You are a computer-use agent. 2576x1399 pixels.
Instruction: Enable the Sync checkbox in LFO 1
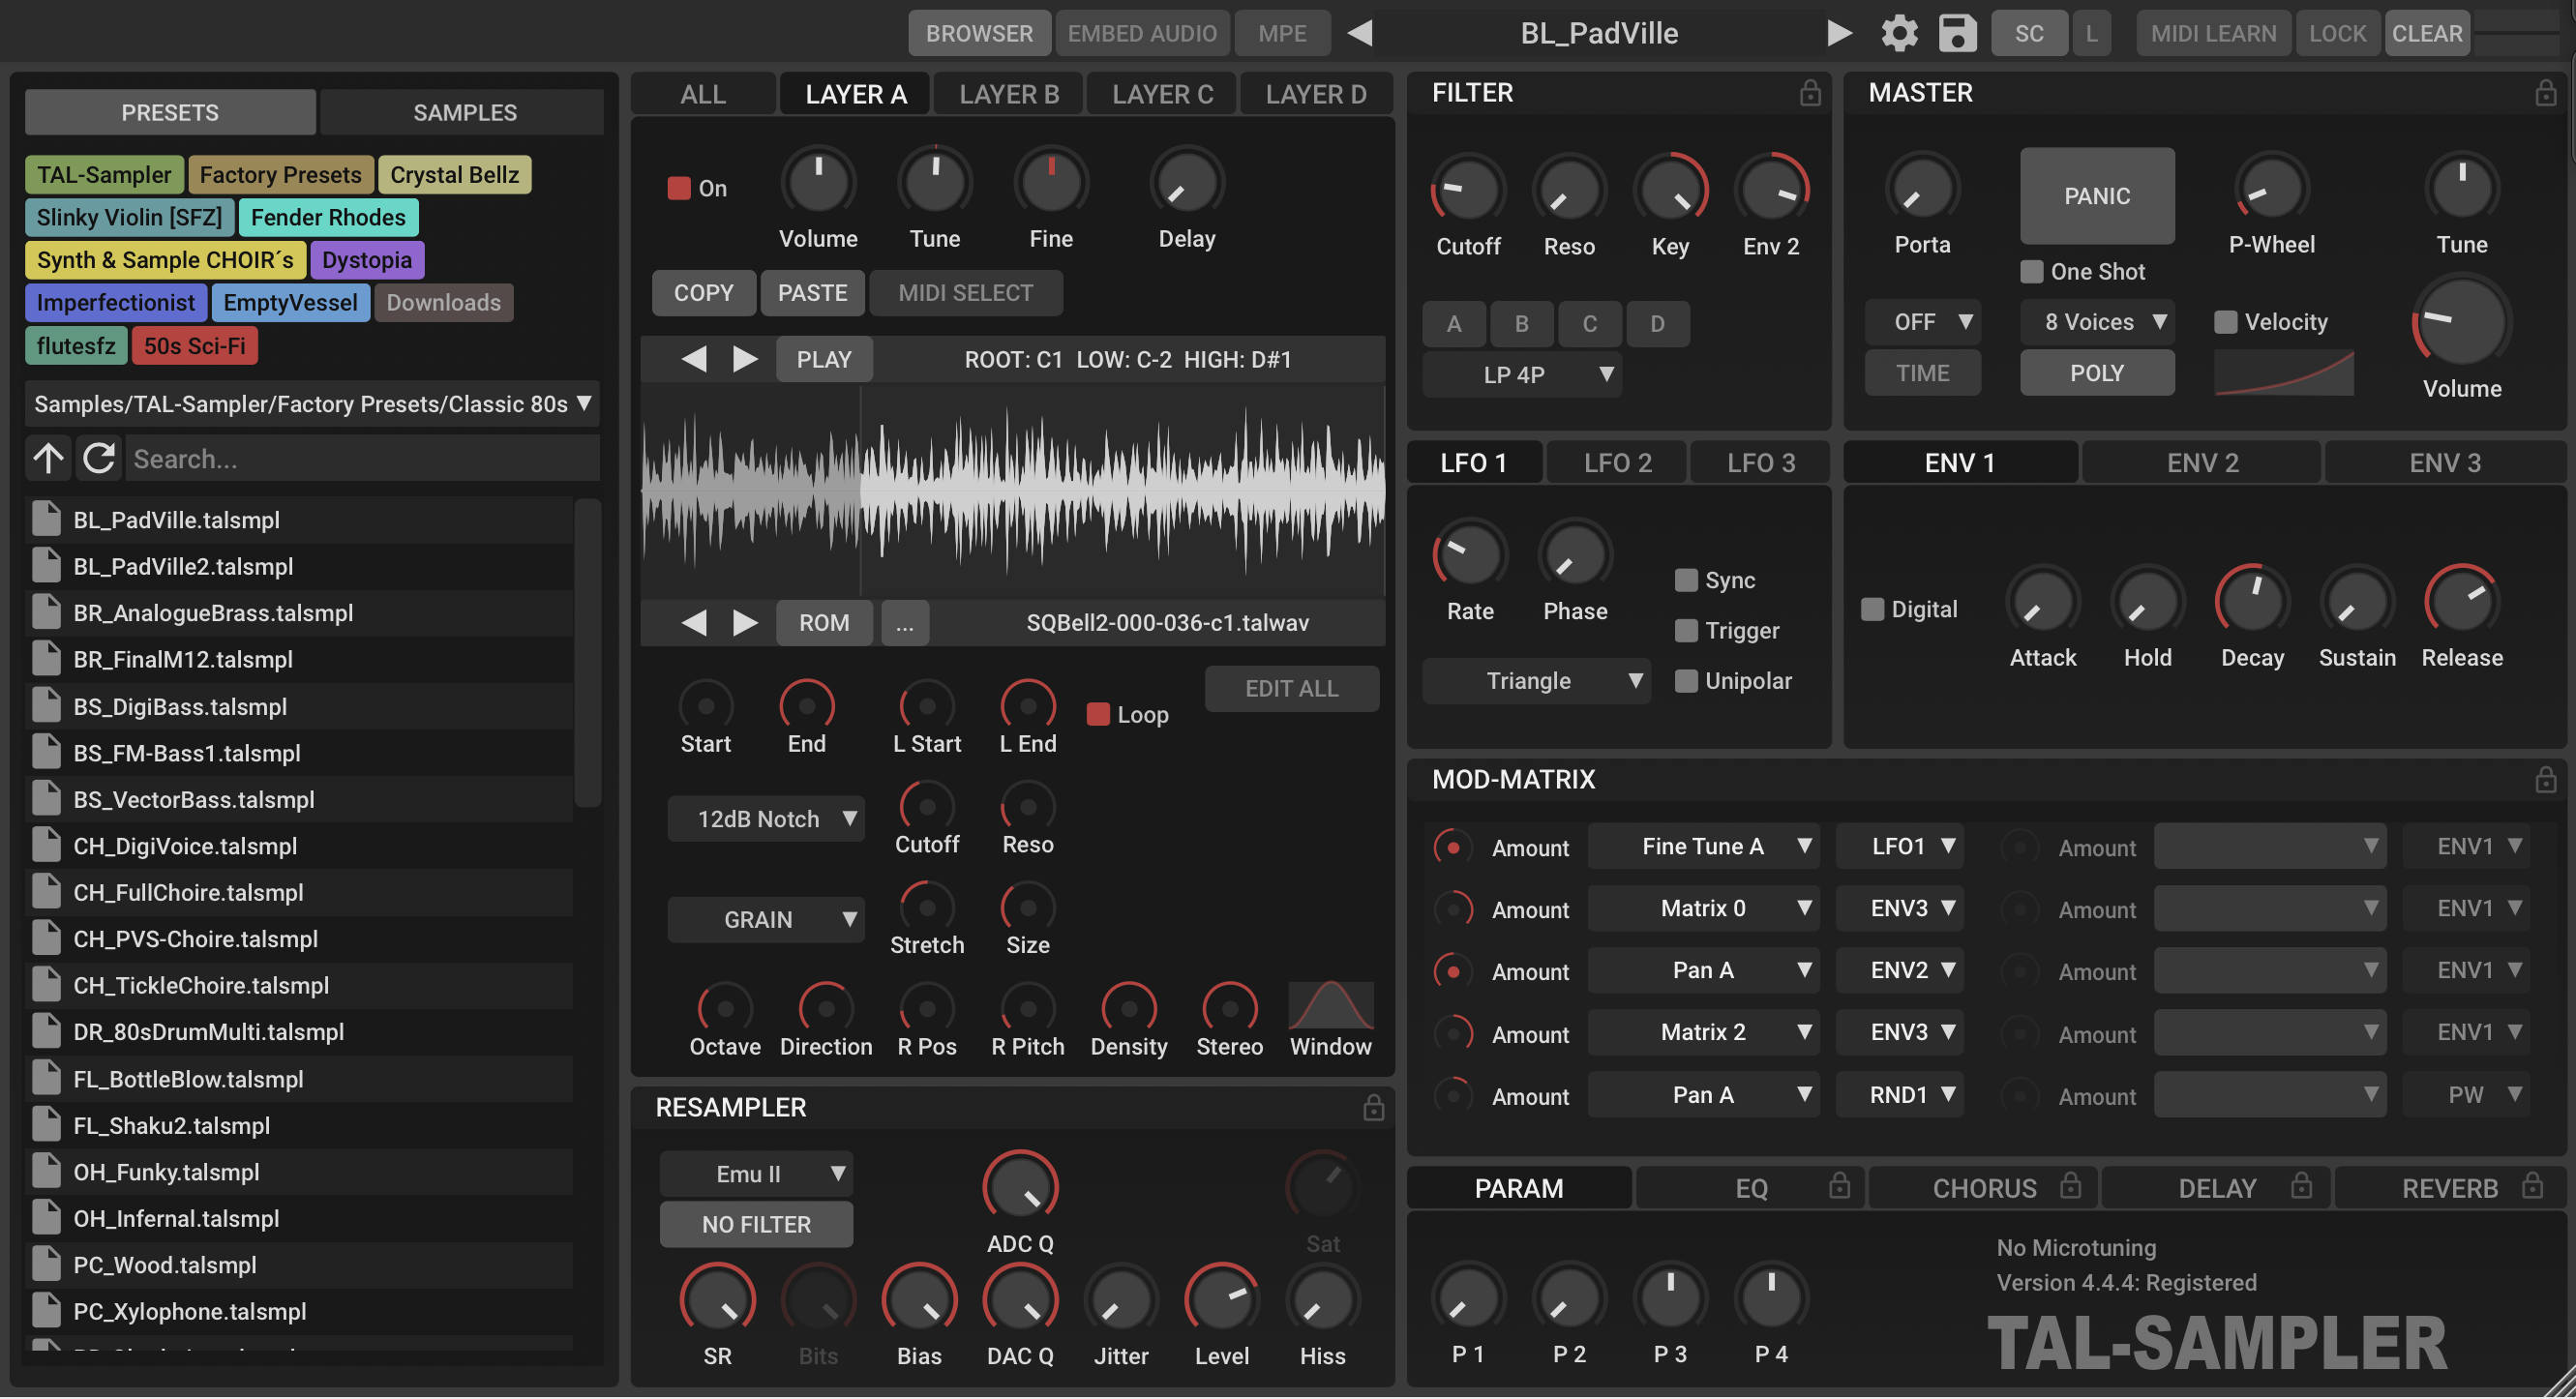(1684, 580)
